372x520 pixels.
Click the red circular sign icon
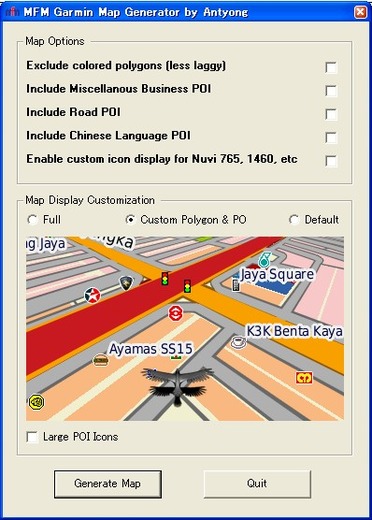tap(175, 314)
